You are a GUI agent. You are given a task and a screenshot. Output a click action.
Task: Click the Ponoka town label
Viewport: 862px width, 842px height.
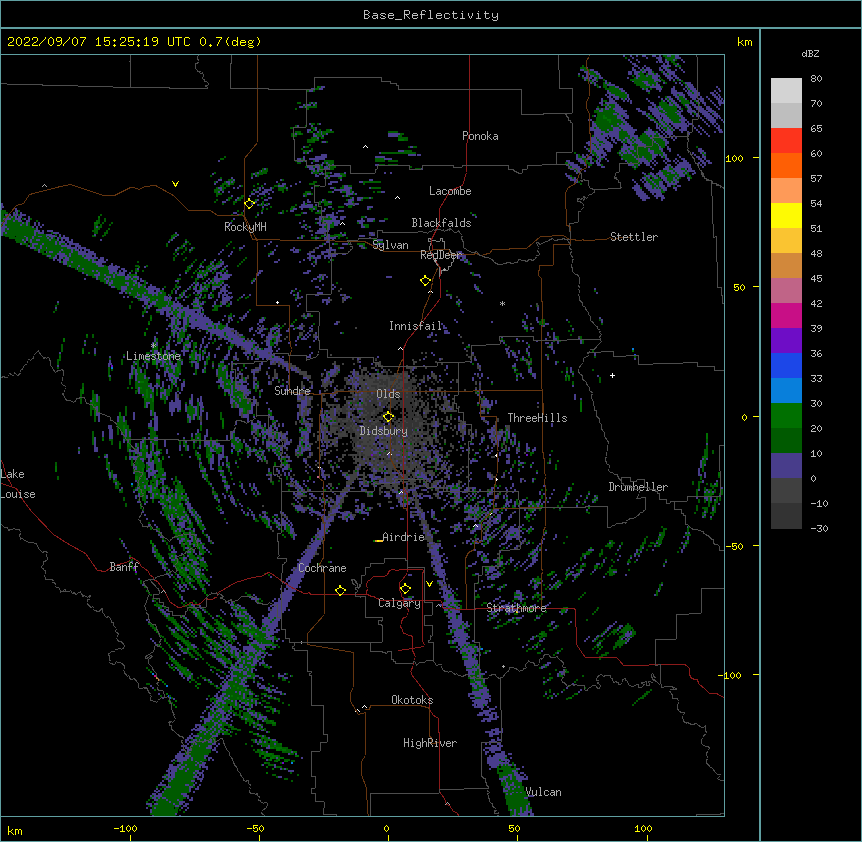click(480, 136)
